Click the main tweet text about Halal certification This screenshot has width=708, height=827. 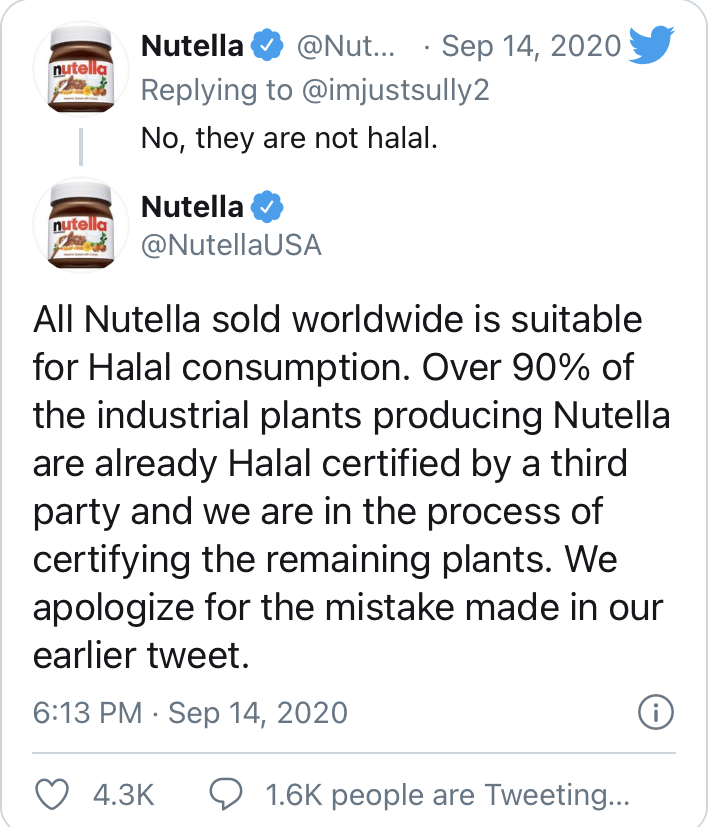coord(351,487)
